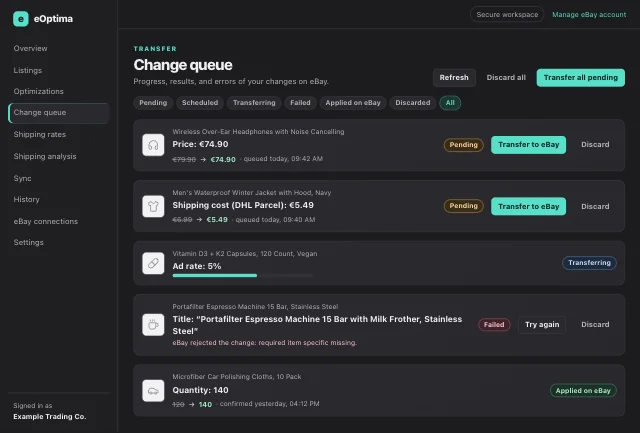Click the Ad rate transfer progress bar

pos(243,276)
